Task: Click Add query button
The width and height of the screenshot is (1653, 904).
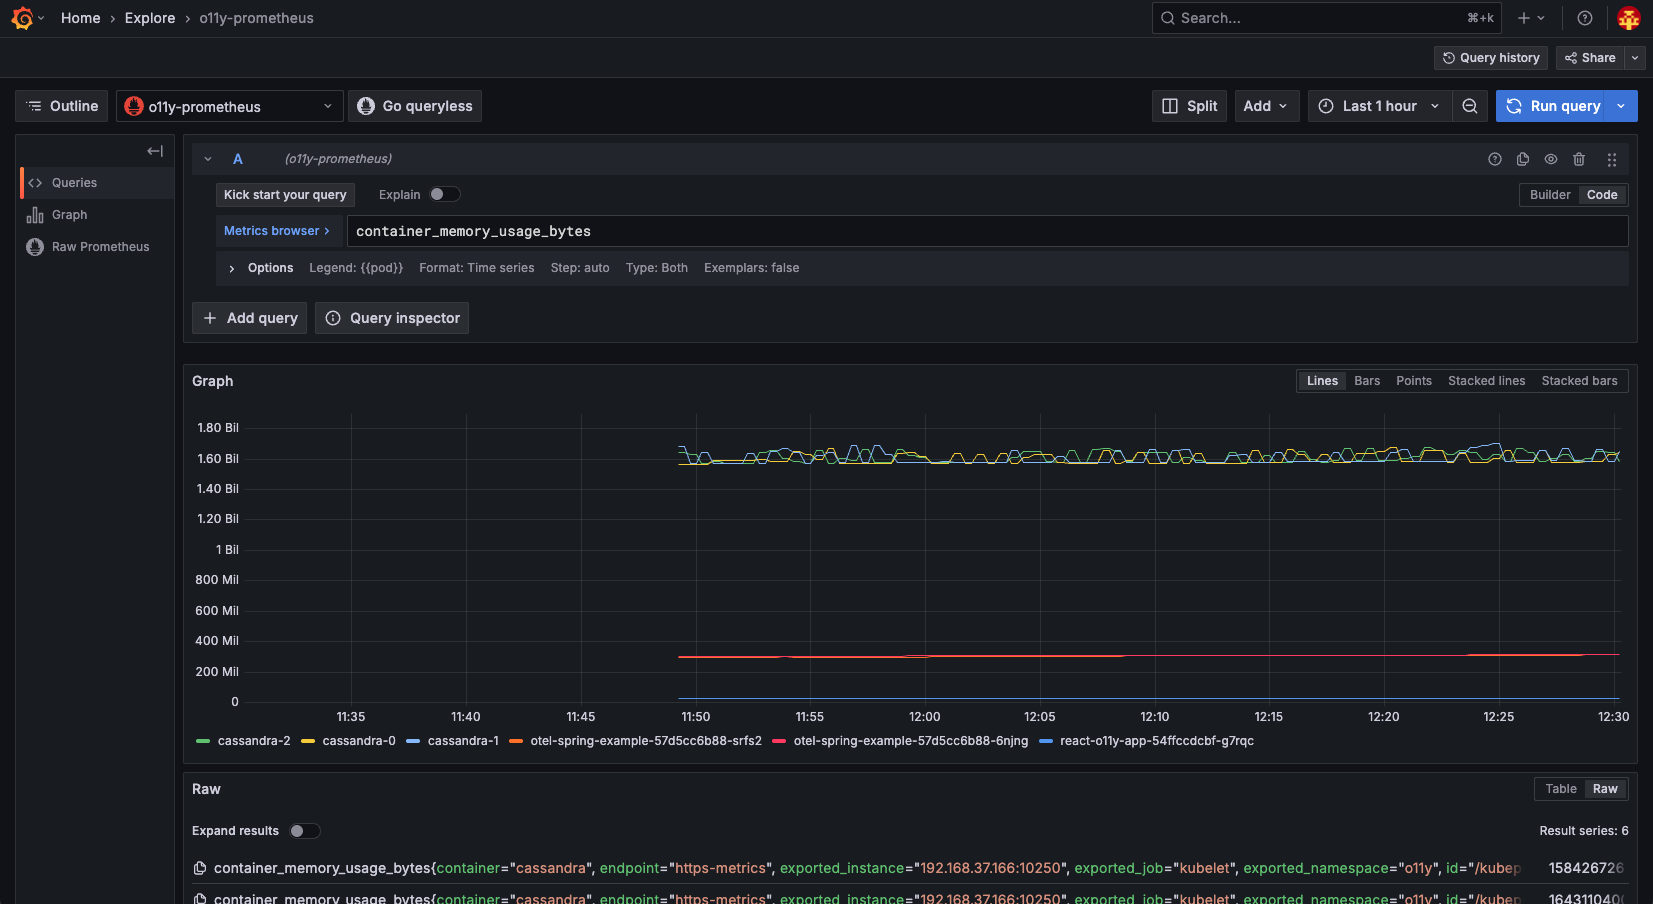Action: tap(249, 318)
